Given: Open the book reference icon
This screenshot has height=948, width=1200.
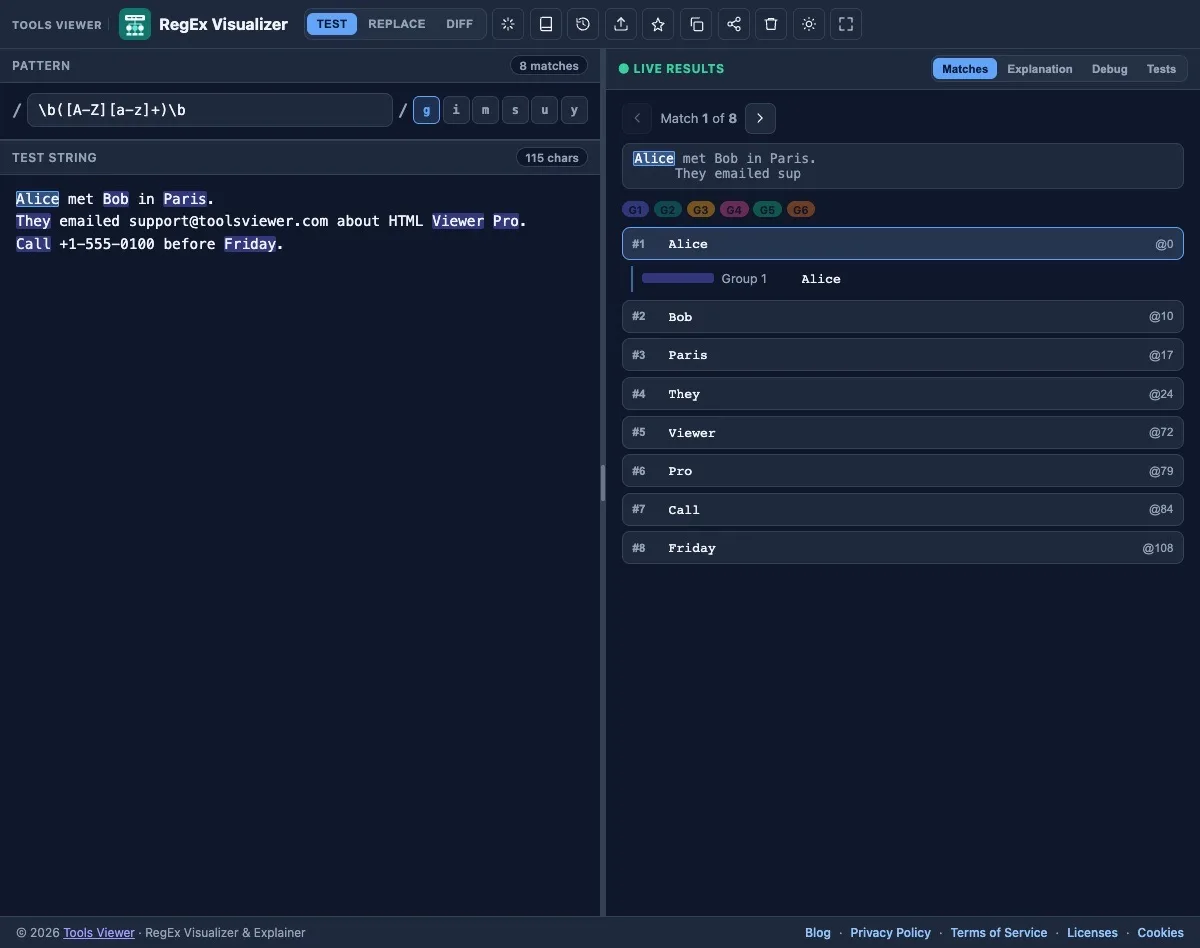Looking at the screenshot, I should 546,24.
